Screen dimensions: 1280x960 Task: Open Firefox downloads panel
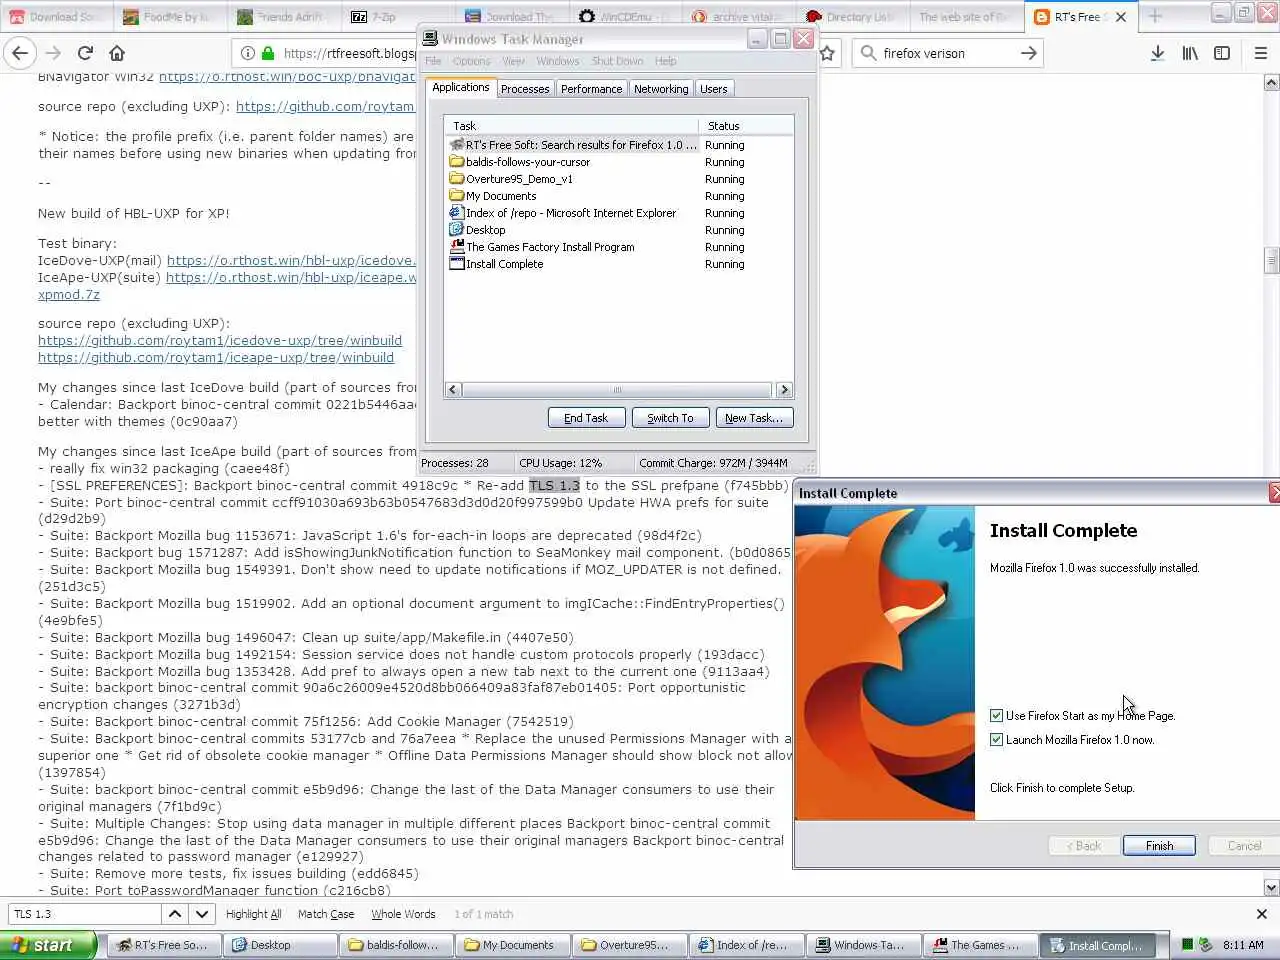click(x=1157, y=53)
